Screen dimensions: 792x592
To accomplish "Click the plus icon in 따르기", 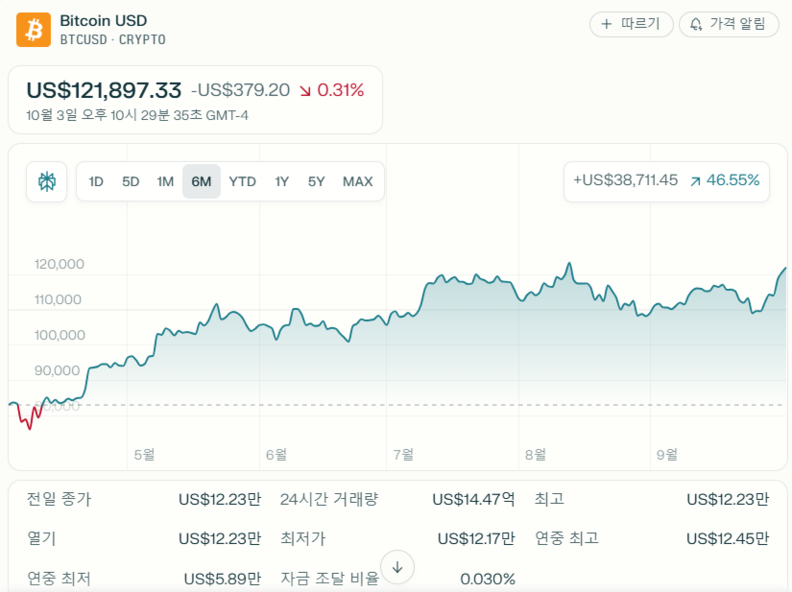I will pos(606,24).
